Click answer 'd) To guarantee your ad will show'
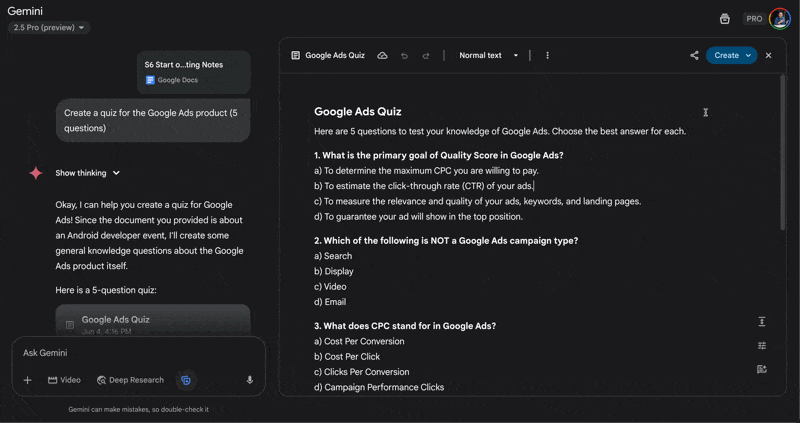The height and width of the screenshot is (423, 800). (x=418, y=217)
